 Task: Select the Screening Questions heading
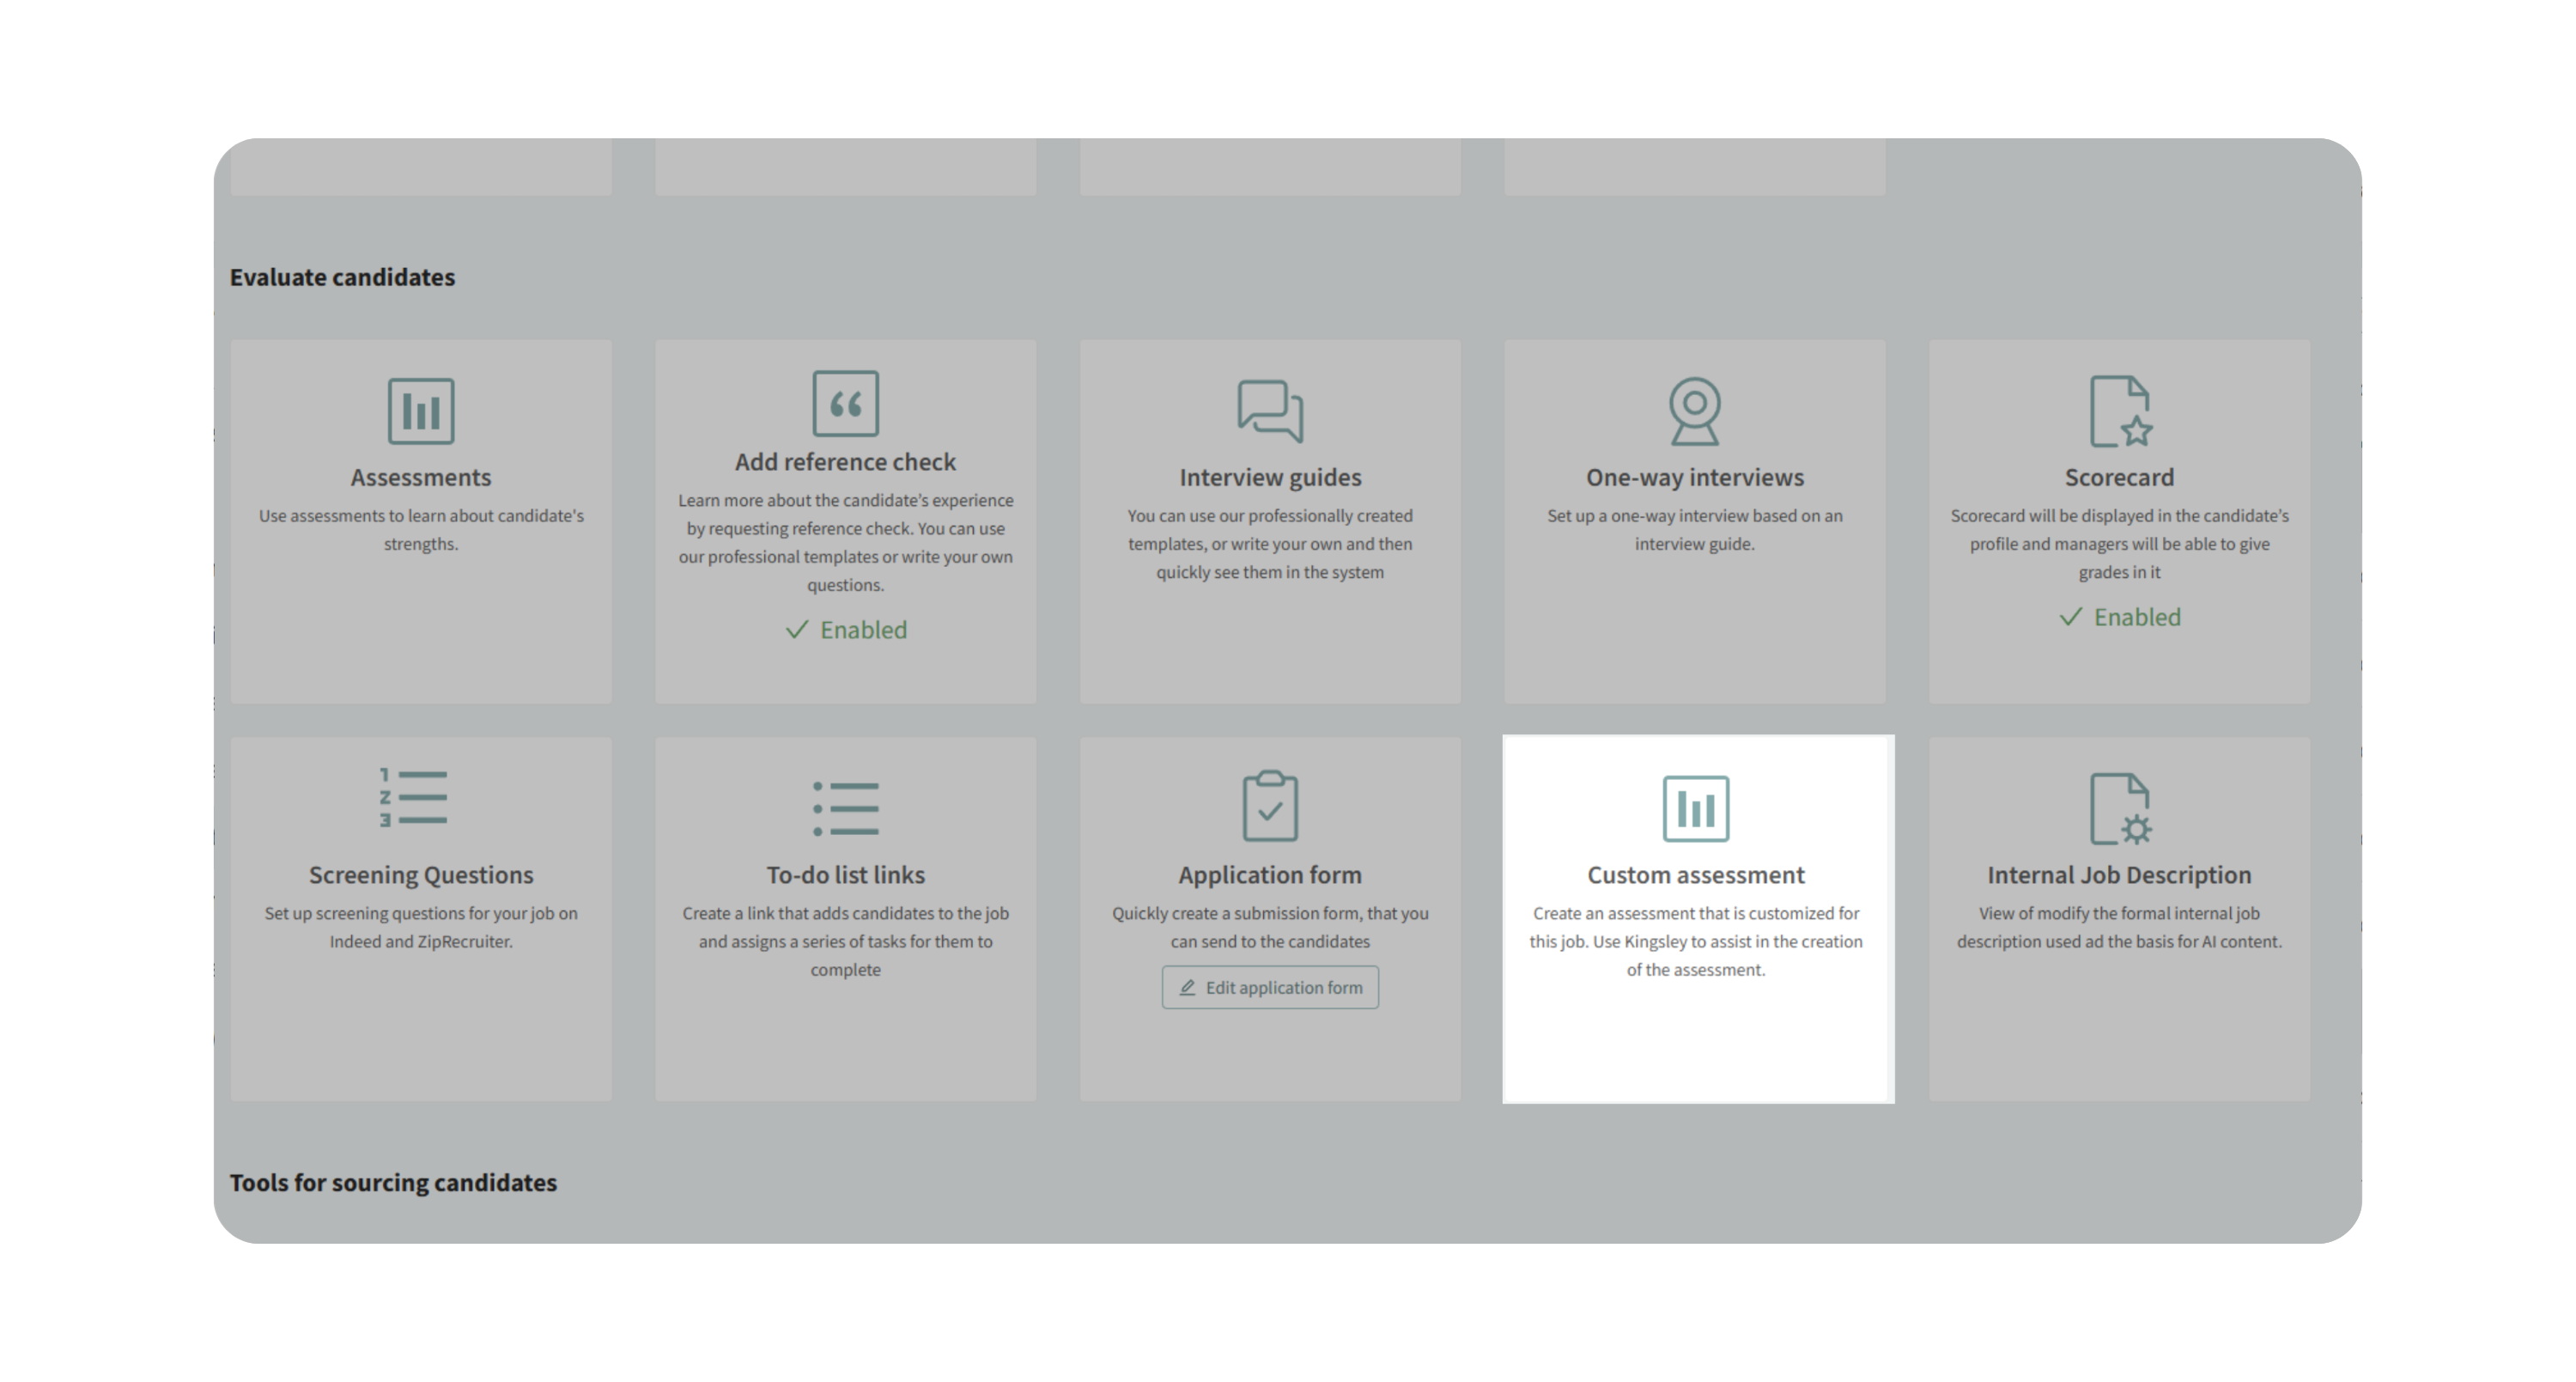421,875
